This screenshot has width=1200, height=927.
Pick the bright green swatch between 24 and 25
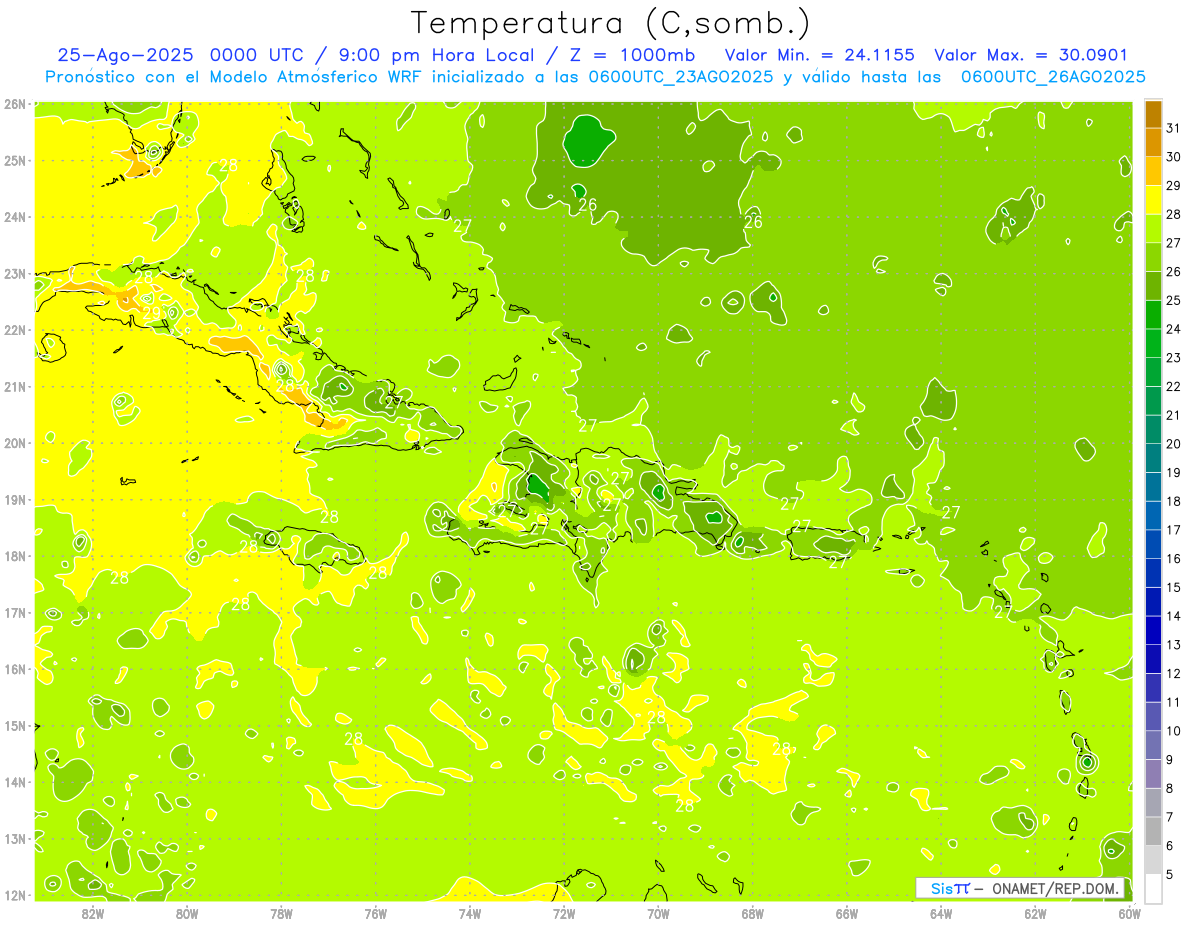[1153, 315]
